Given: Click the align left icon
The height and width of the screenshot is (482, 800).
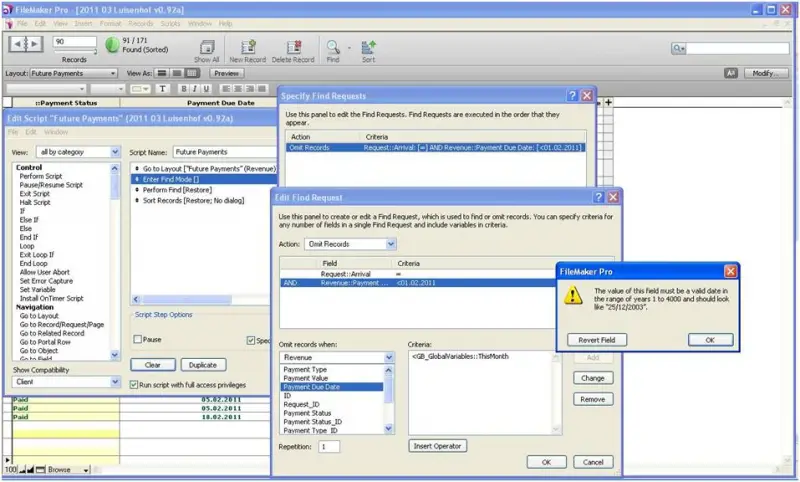Looking at the screenshot, I should tap(226, 89).
